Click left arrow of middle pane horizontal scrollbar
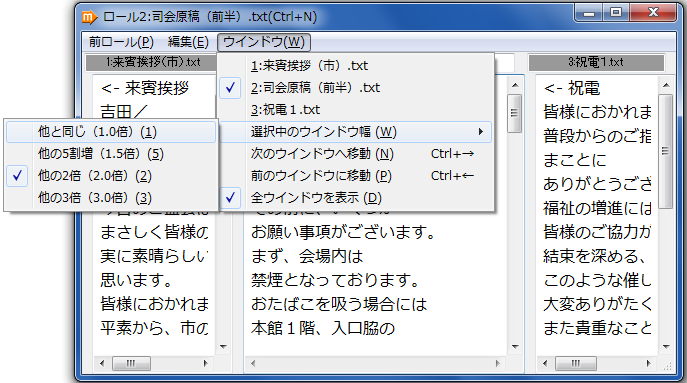The image size is (687, 383). [253, 363]
